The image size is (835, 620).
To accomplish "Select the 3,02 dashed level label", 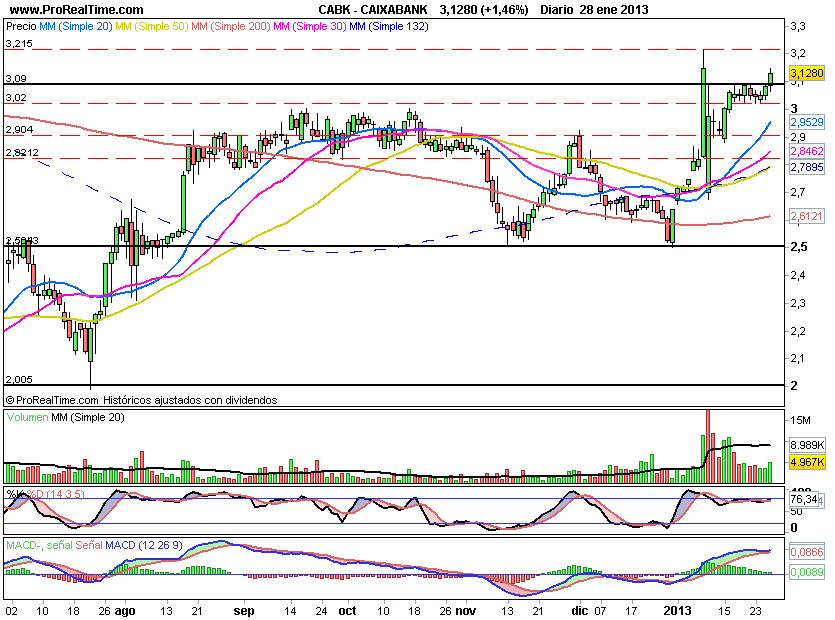I will 15,97.
